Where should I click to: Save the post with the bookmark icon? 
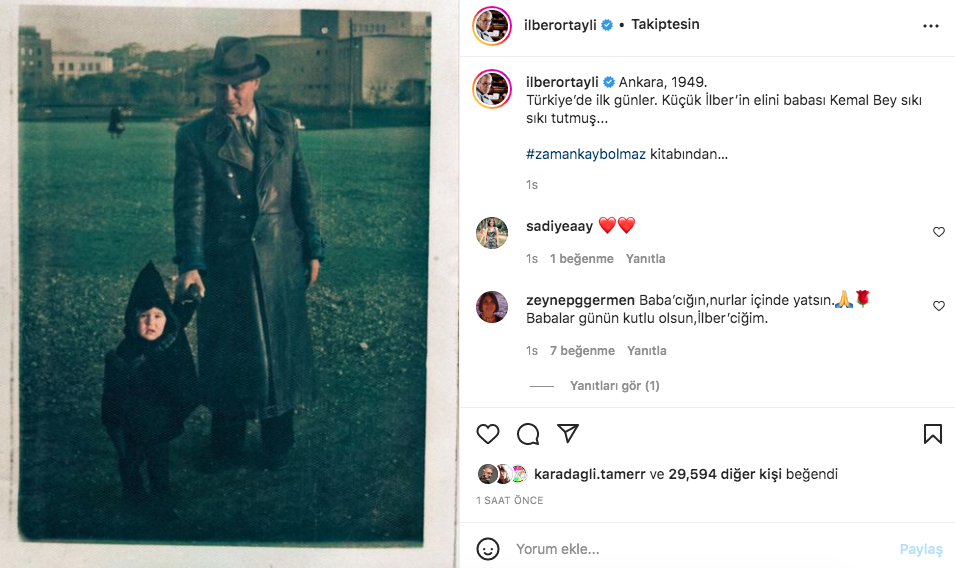click(x=932, y=434)
